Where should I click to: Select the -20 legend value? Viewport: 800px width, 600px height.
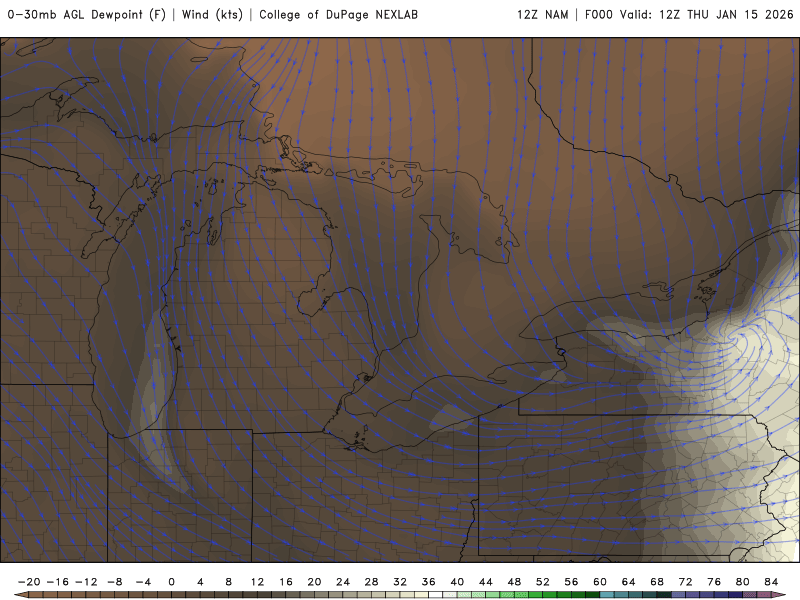pyautogui.click(x=29, y=582)
